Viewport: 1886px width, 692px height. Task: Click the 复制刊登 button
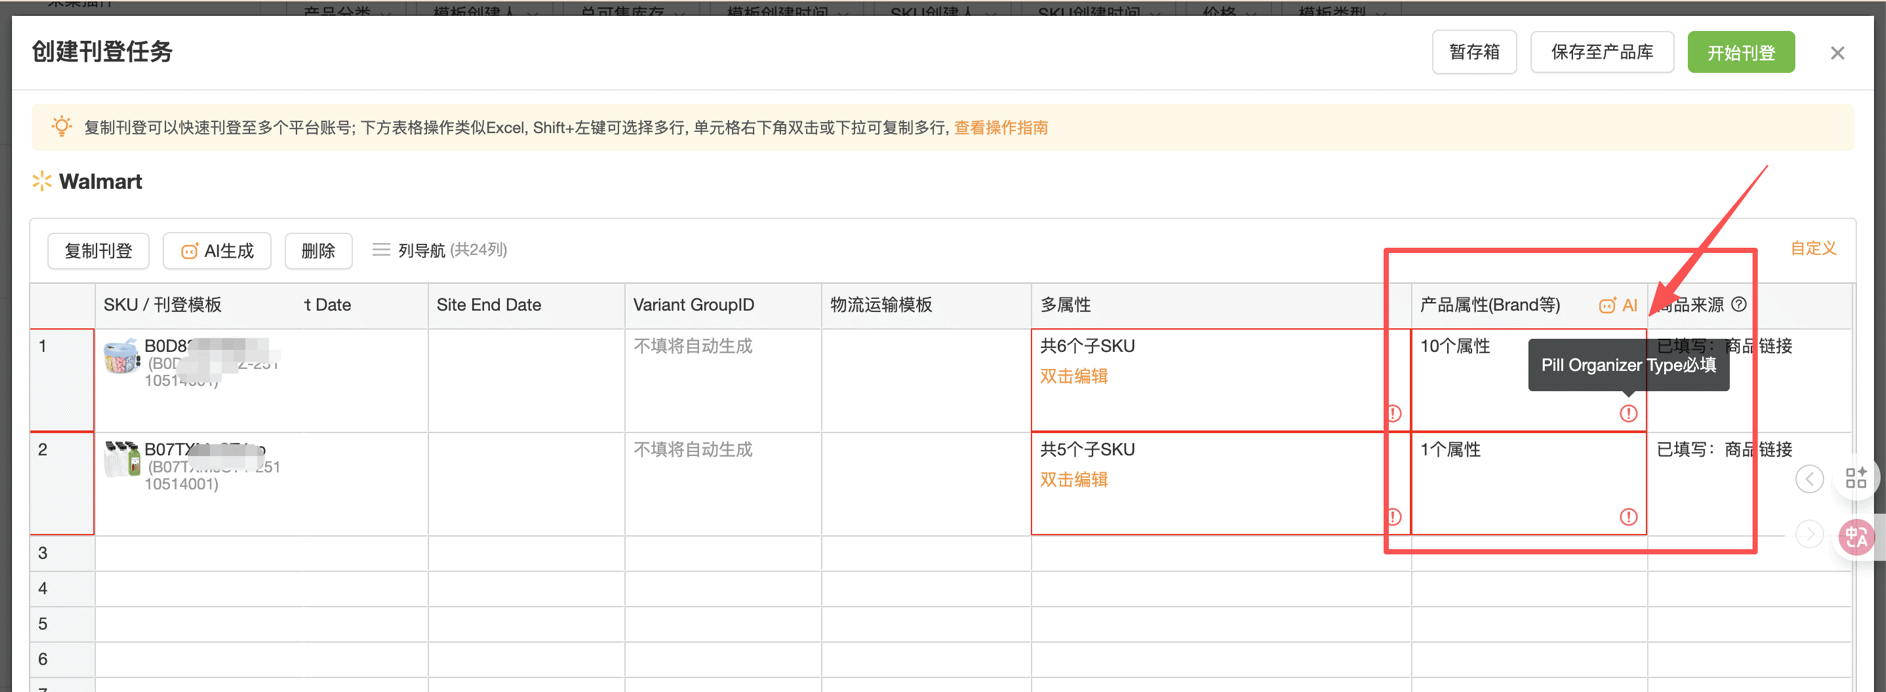point(98,251)
